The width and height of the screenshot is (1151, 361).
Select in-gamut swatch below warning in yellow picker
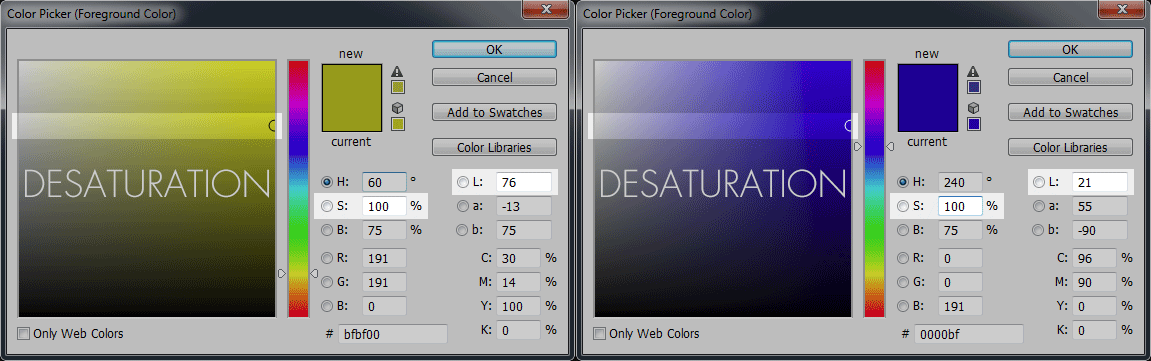[398, 88]
